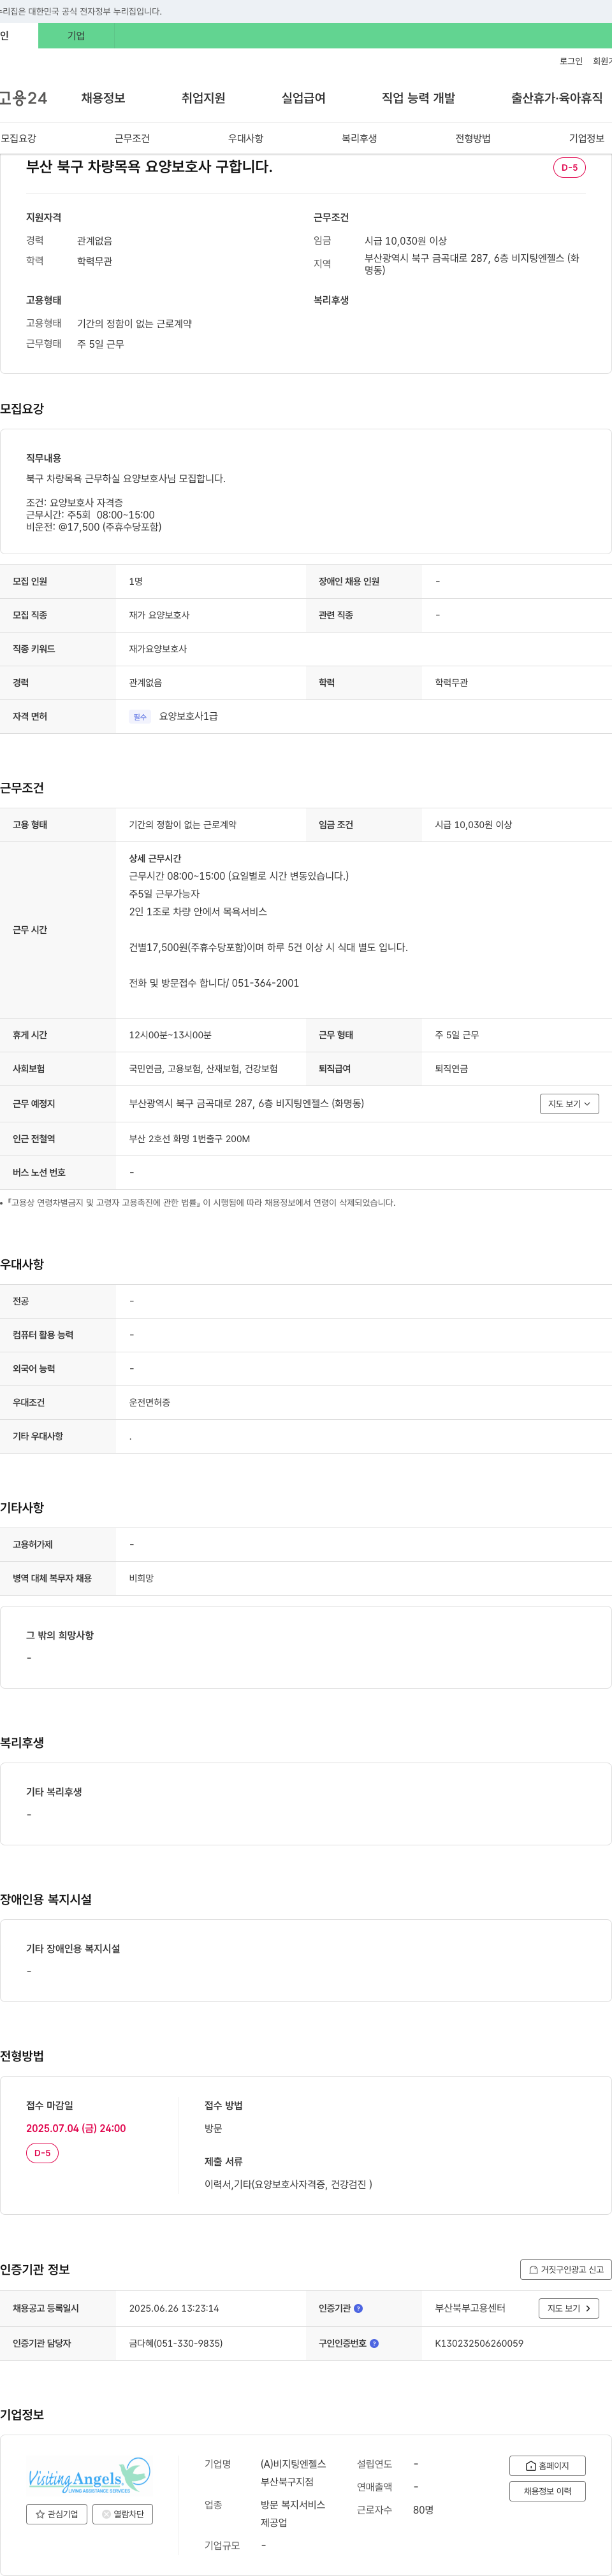
Task: Select the 퇴직연금 value
Action: click(451, 1070)
